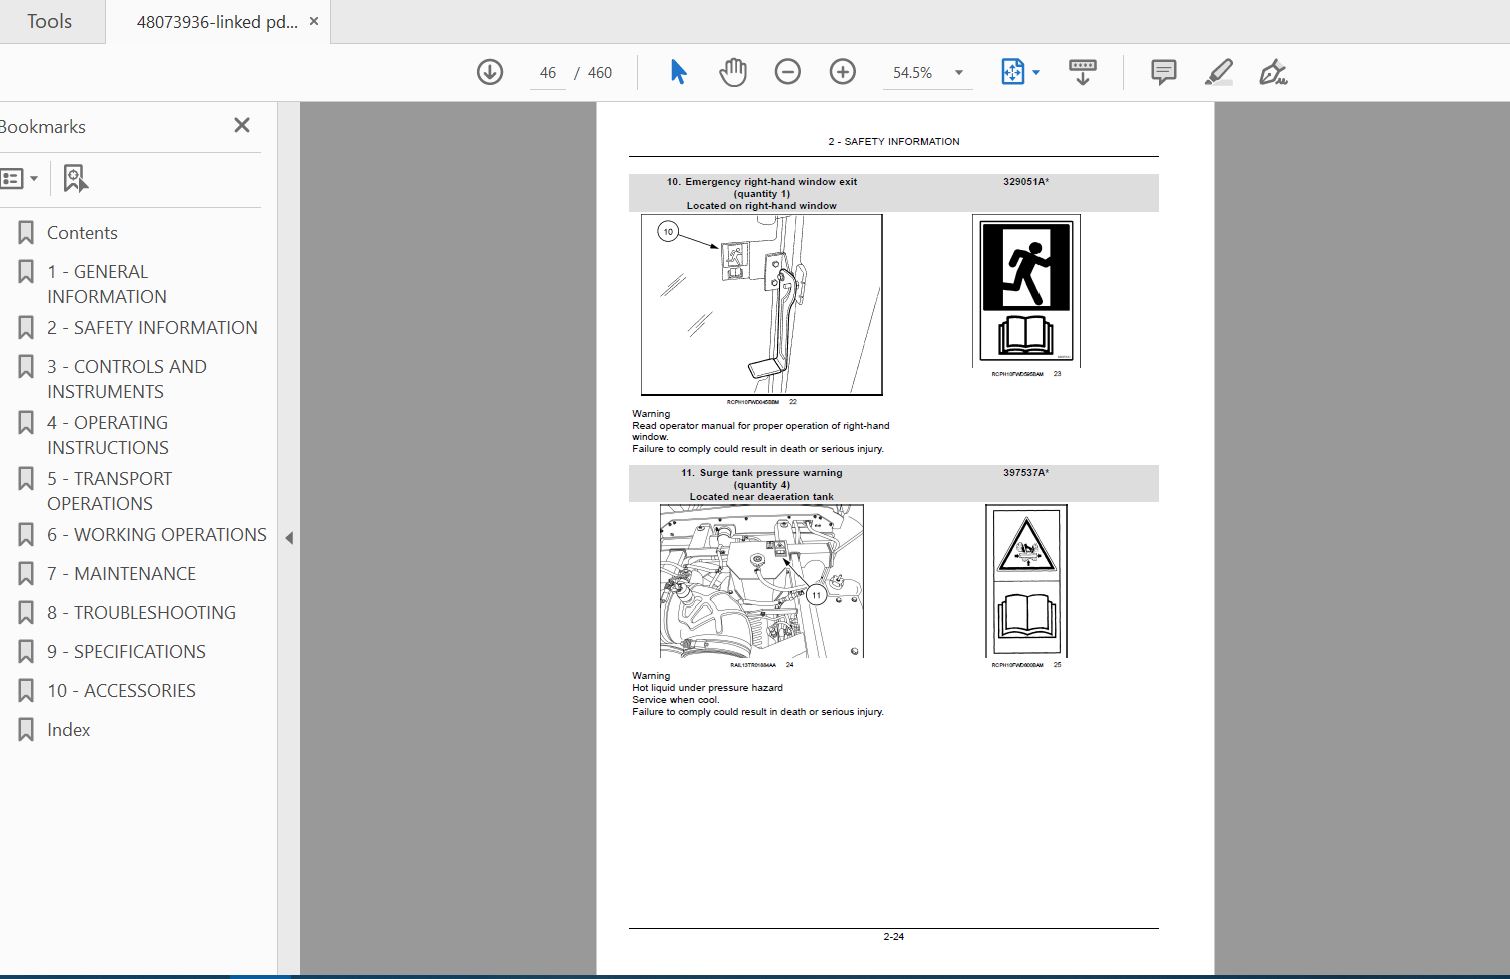Open 10 - ACCESSORIES bookmark

(x=121, y=691)
